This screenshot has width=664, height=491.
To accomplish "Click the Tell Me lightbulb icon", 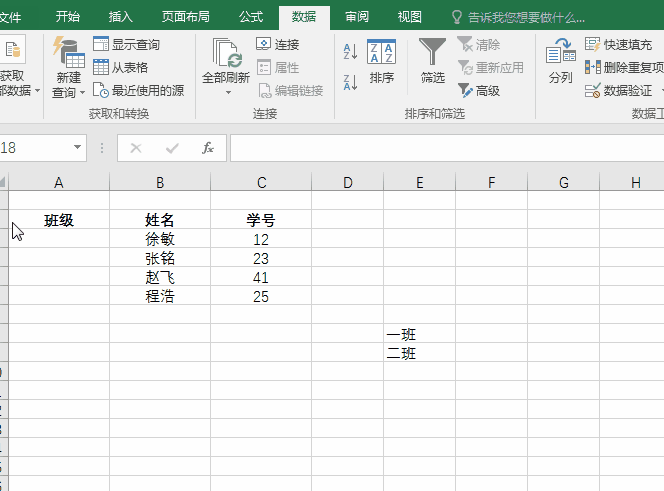I will [456, 17].
